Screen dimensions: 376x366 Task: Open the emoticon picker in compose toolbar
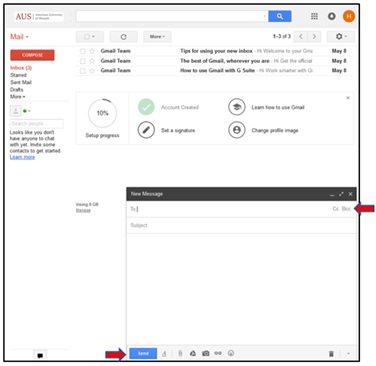tap(231, 353)
